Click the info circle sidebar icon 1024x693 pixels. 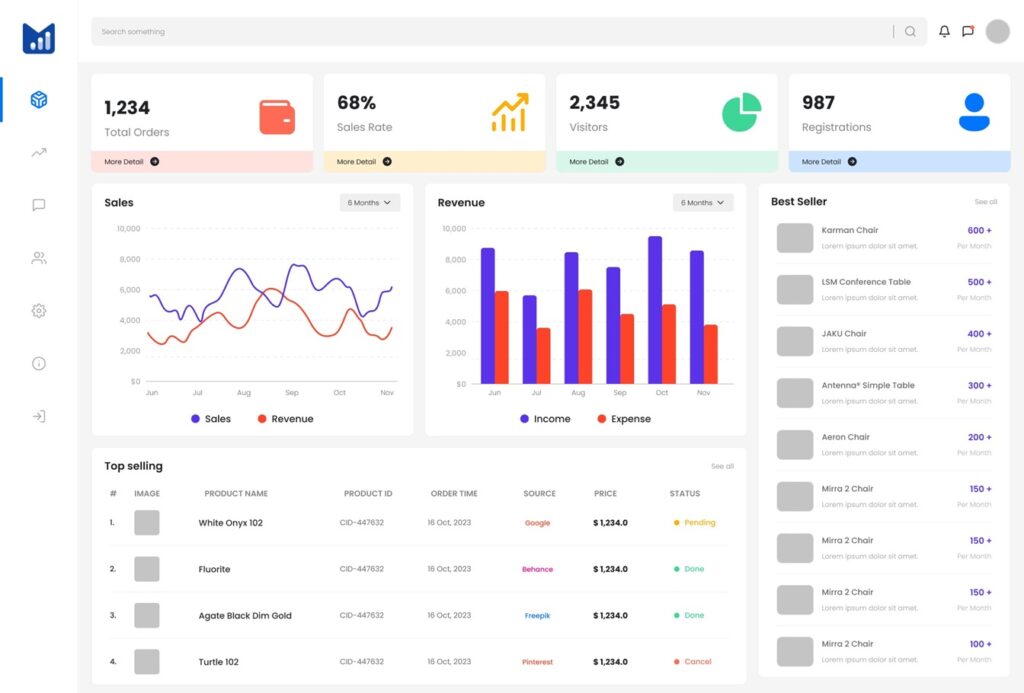pos(39,364)
